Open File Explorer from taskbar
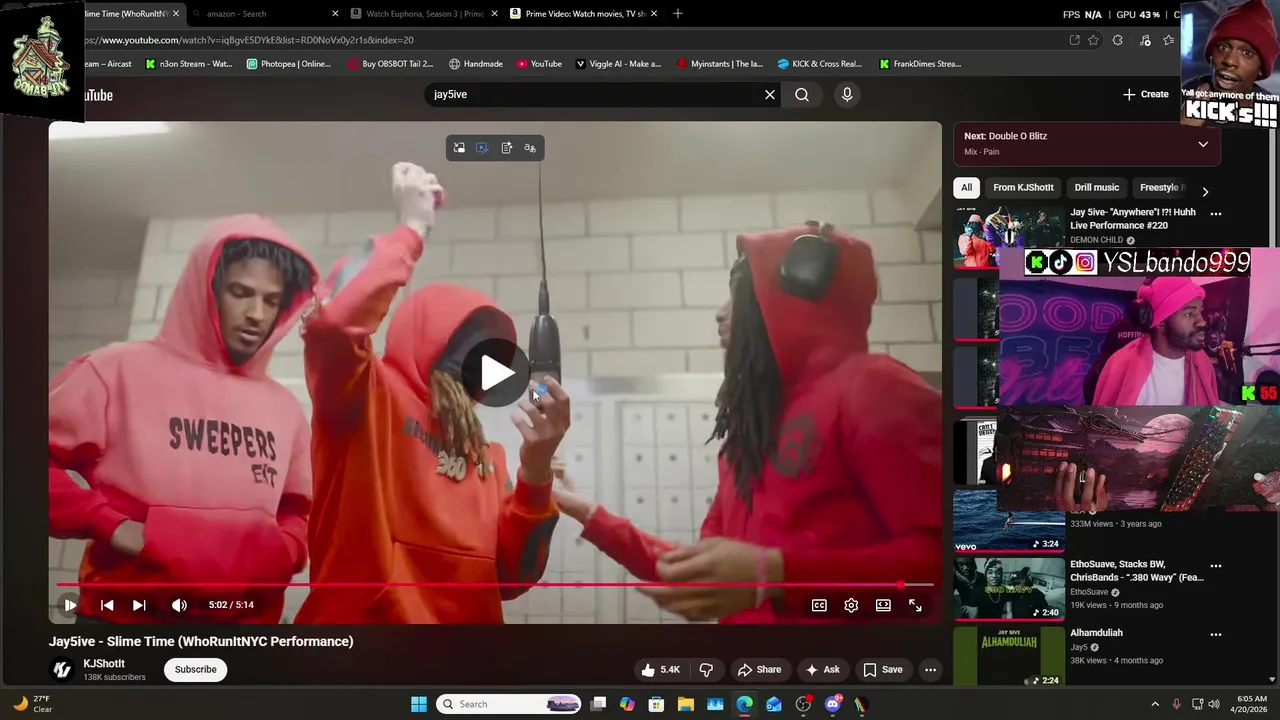This screenshot has width=1280, height=720. pos(686,704)
